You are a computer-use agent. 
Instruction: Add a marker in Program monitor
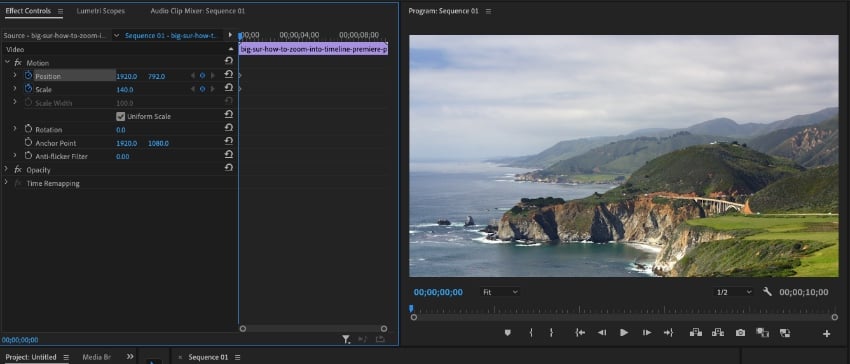[507, 333]
